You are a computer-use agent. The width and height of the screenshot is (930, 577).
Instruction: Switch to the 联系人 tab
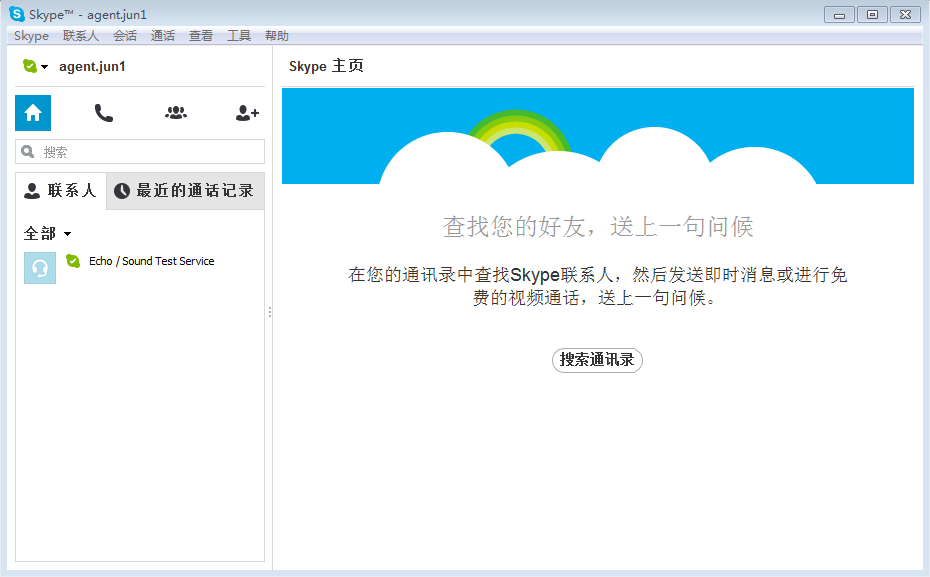click(60, 190)
